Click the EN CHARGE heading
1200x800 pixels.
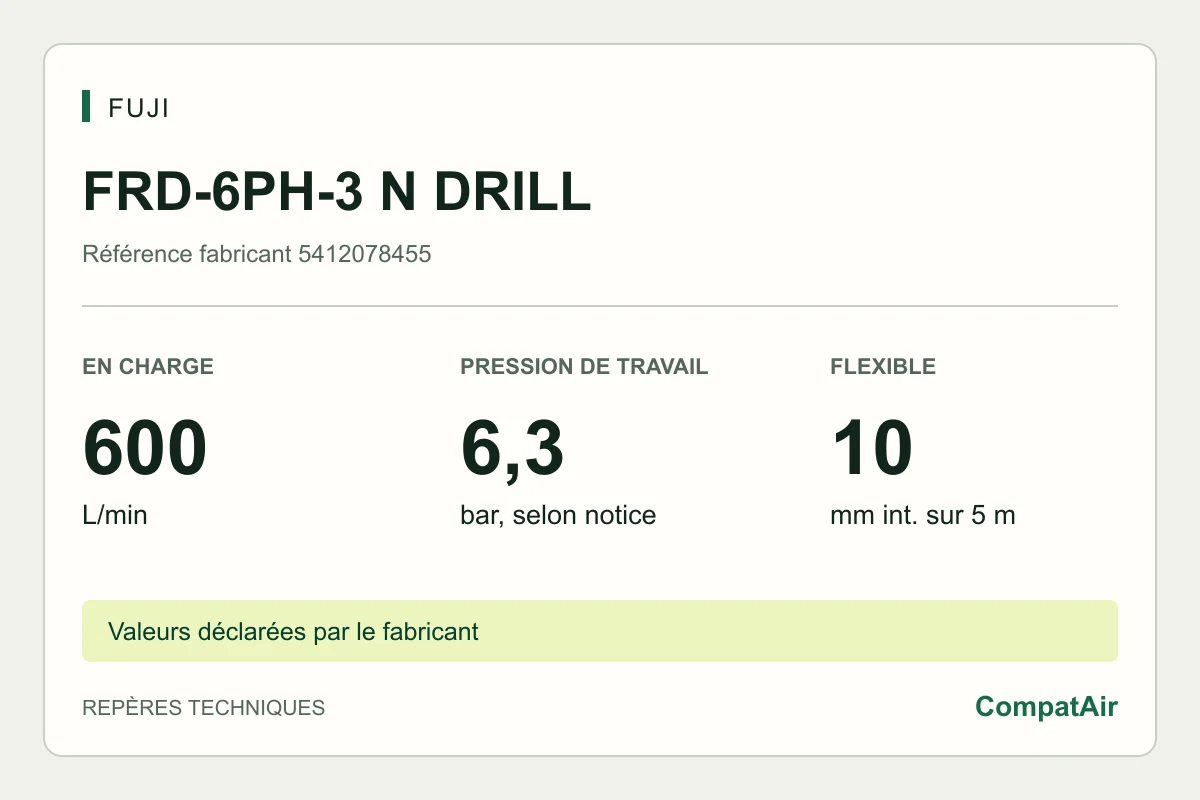pyautogui.click(x=148, y=366)
